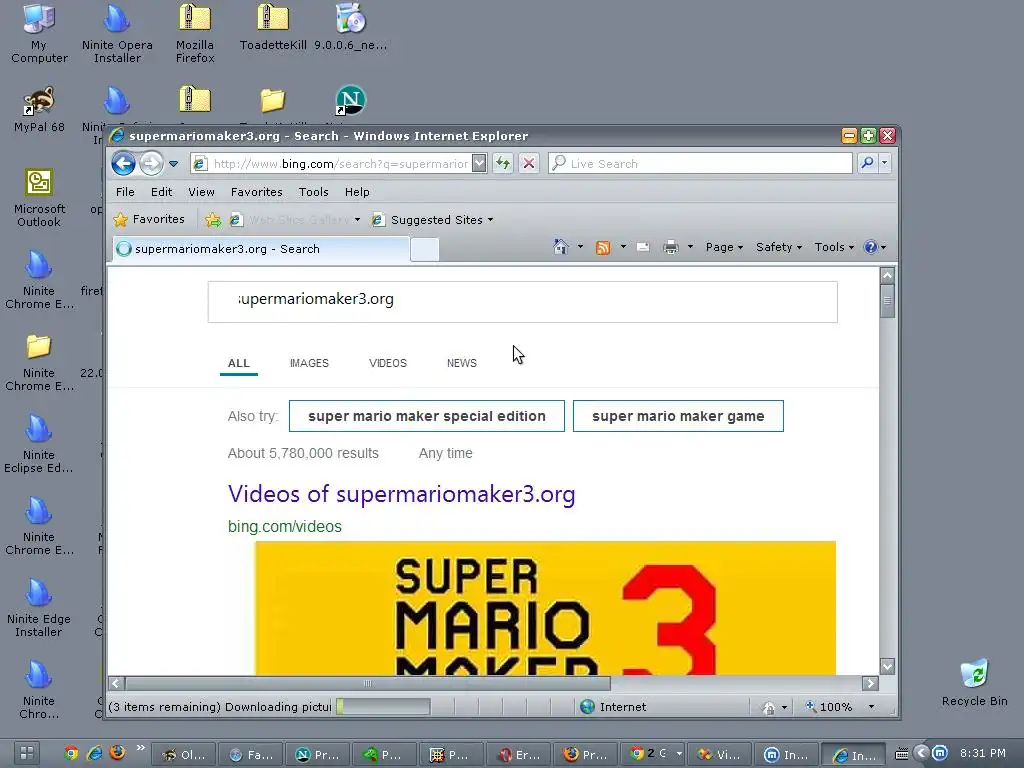This screenshot has width=1024, height=768.
Task: Open the Tools menu in menu bar
Action: (313, 192)
